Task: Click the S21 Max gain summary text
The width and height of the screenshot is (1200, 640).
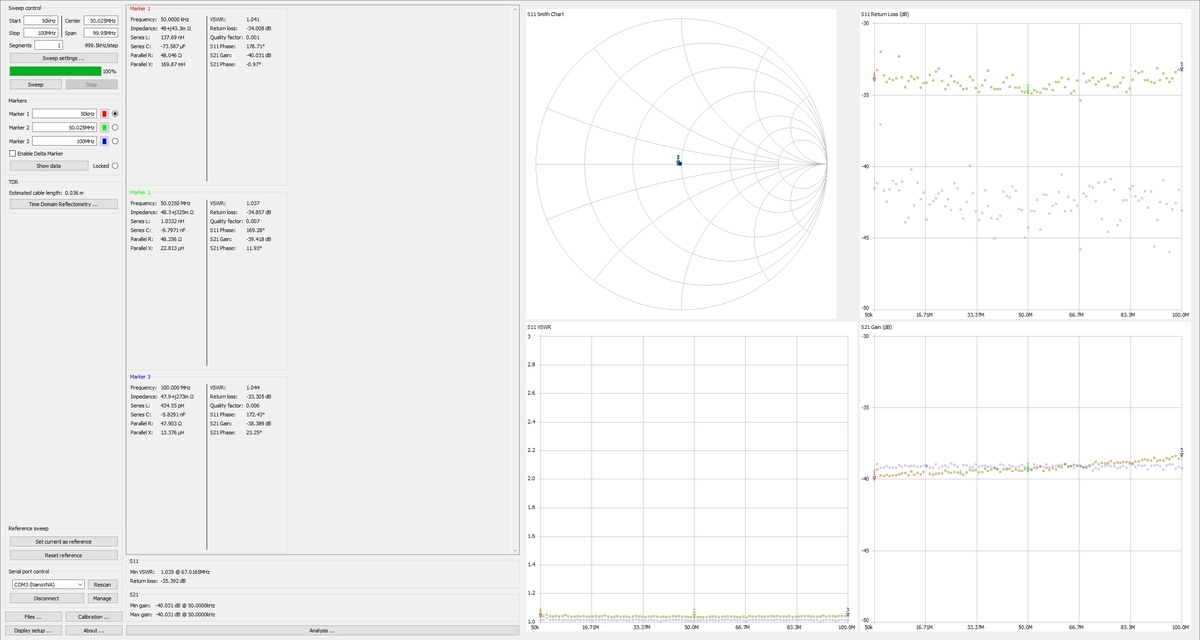Action: coord(173,613)
